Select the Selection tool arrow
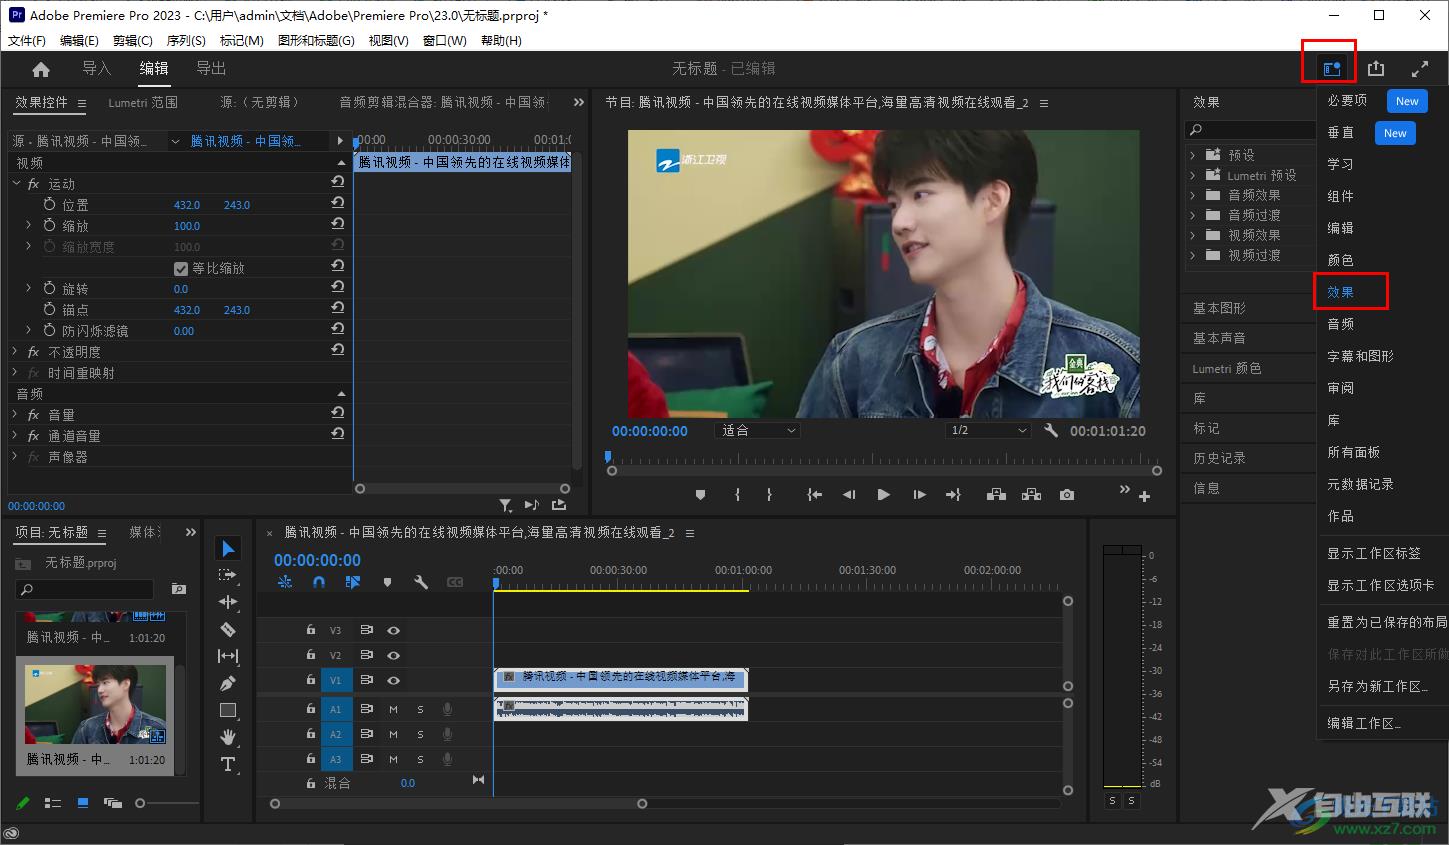 coord(228,548)
